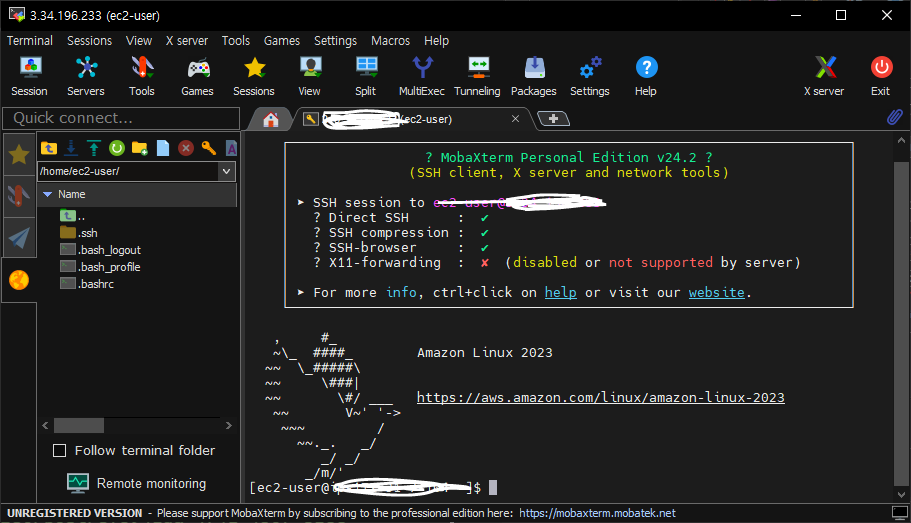Viewport: 911px width, 523px height.
Task: Click the file list scroll right arrow
Action: coord(229,425)
